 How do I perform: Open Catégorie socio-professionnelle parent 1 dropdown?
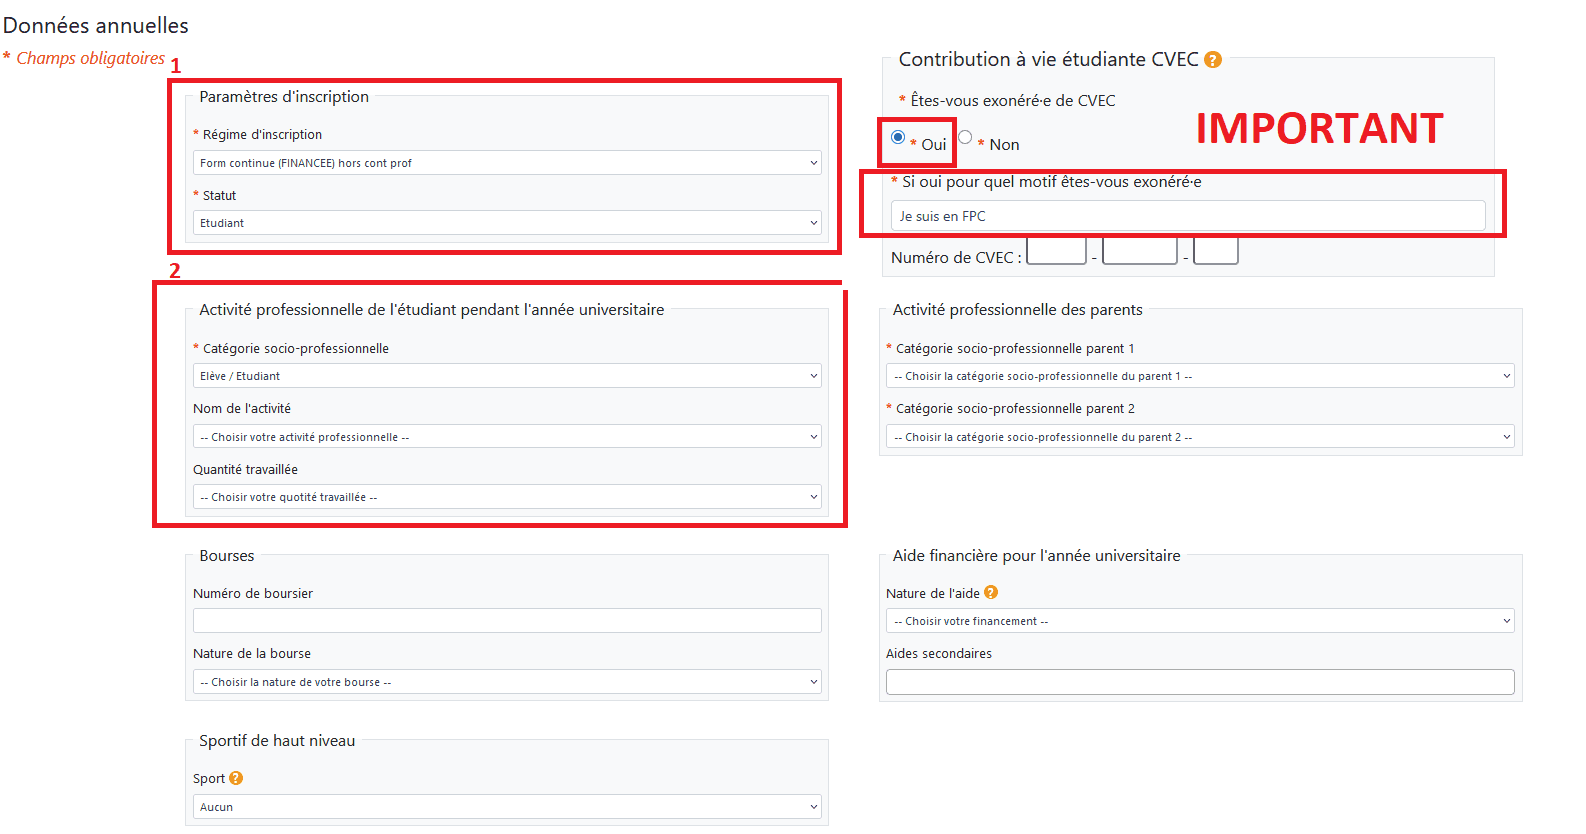(x=1199, y=376)
